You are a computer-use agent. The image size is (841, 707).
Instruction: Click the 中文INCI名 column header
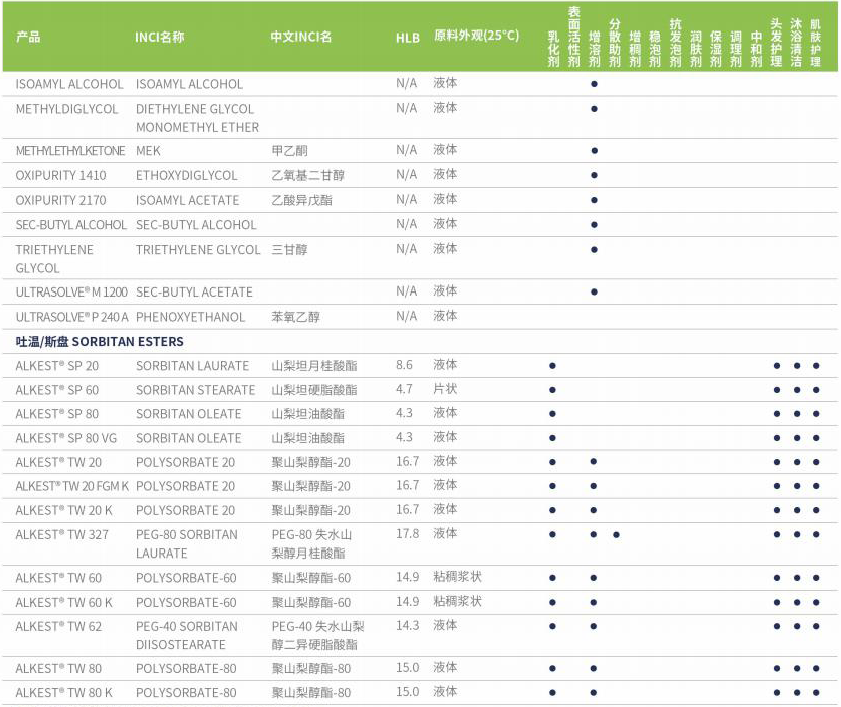(x=301, y=37)
